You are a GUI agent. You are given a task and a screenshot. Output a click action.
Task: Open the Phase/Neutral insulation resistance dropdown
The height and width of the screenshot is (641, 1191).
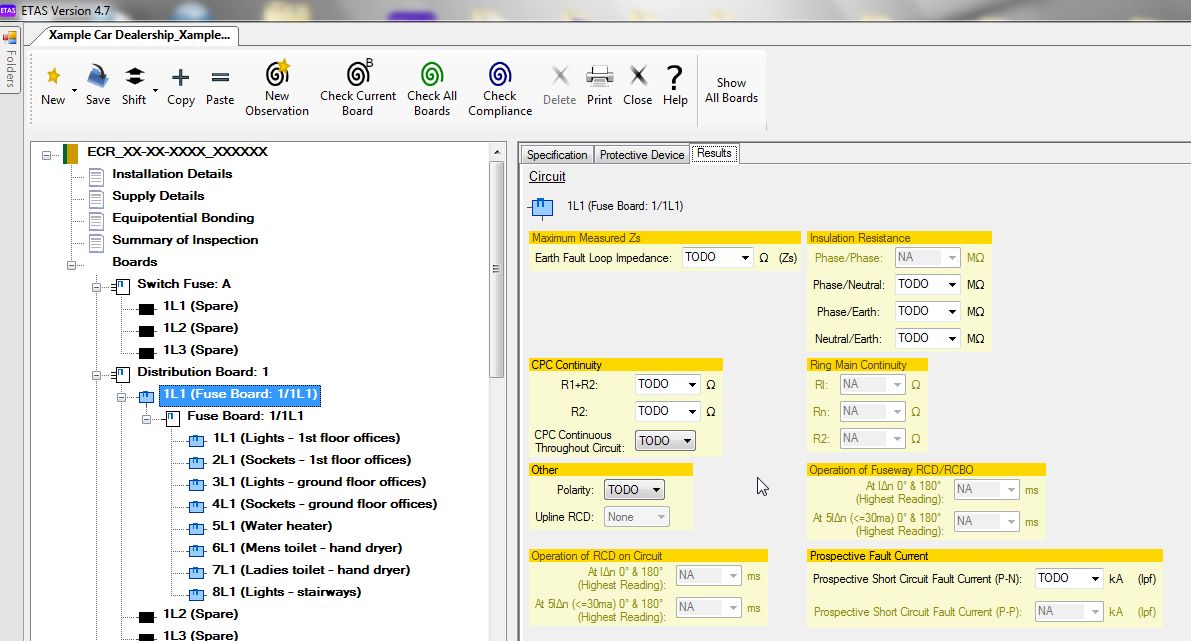[x=952, y=285]
